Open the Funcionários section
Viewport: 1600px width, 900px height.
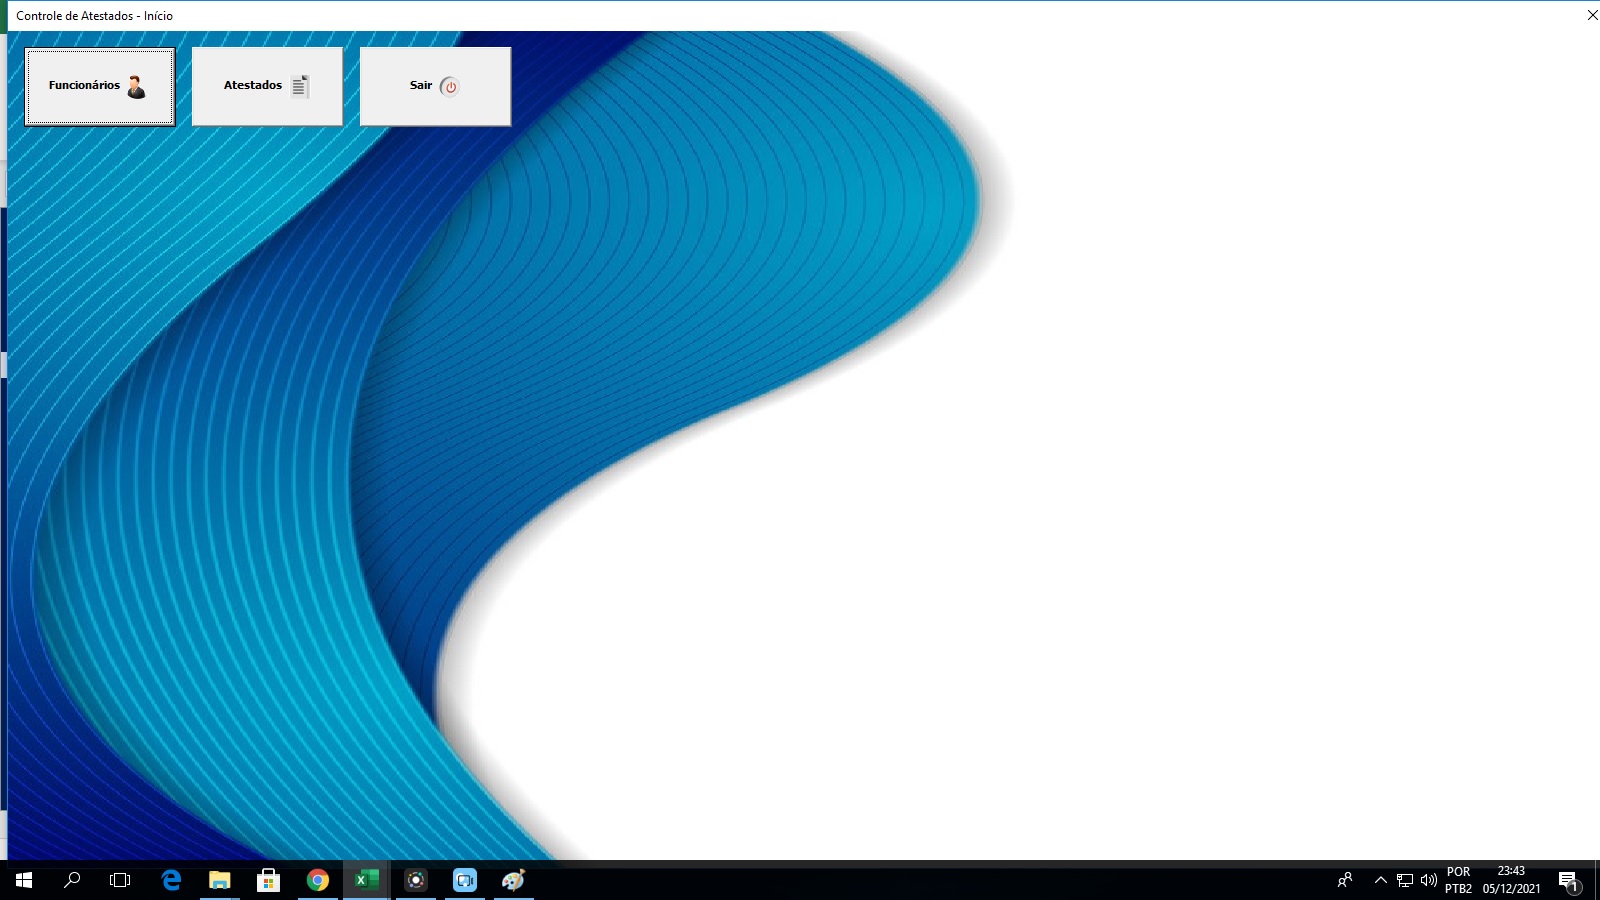point(99,86)
